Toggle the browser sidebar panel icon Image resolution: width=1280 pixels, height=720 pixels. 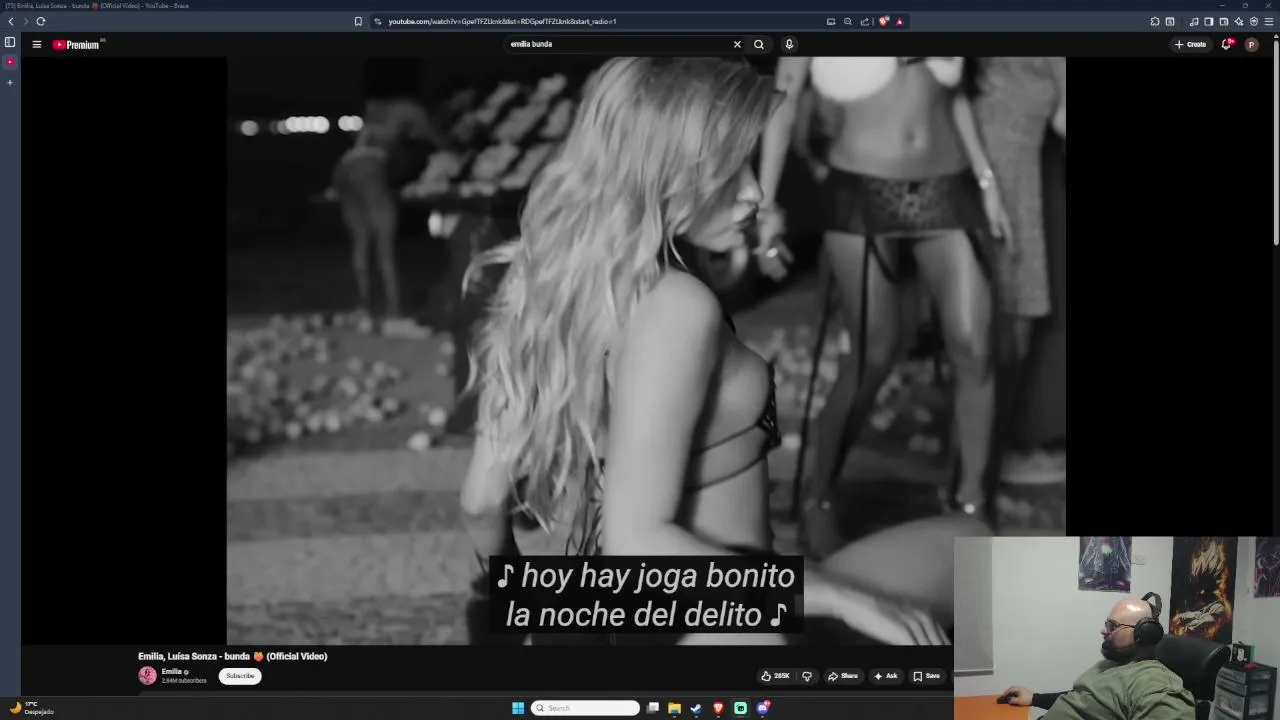pyautogui.click(x=1208, y=21)
